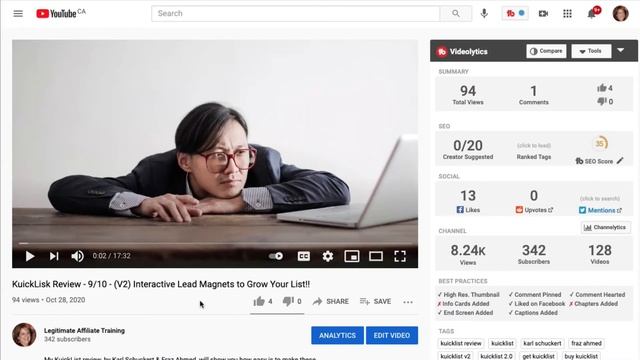Toggle theater mode
The height and width of the screenshot is (360, 640).
pos(376,256)
